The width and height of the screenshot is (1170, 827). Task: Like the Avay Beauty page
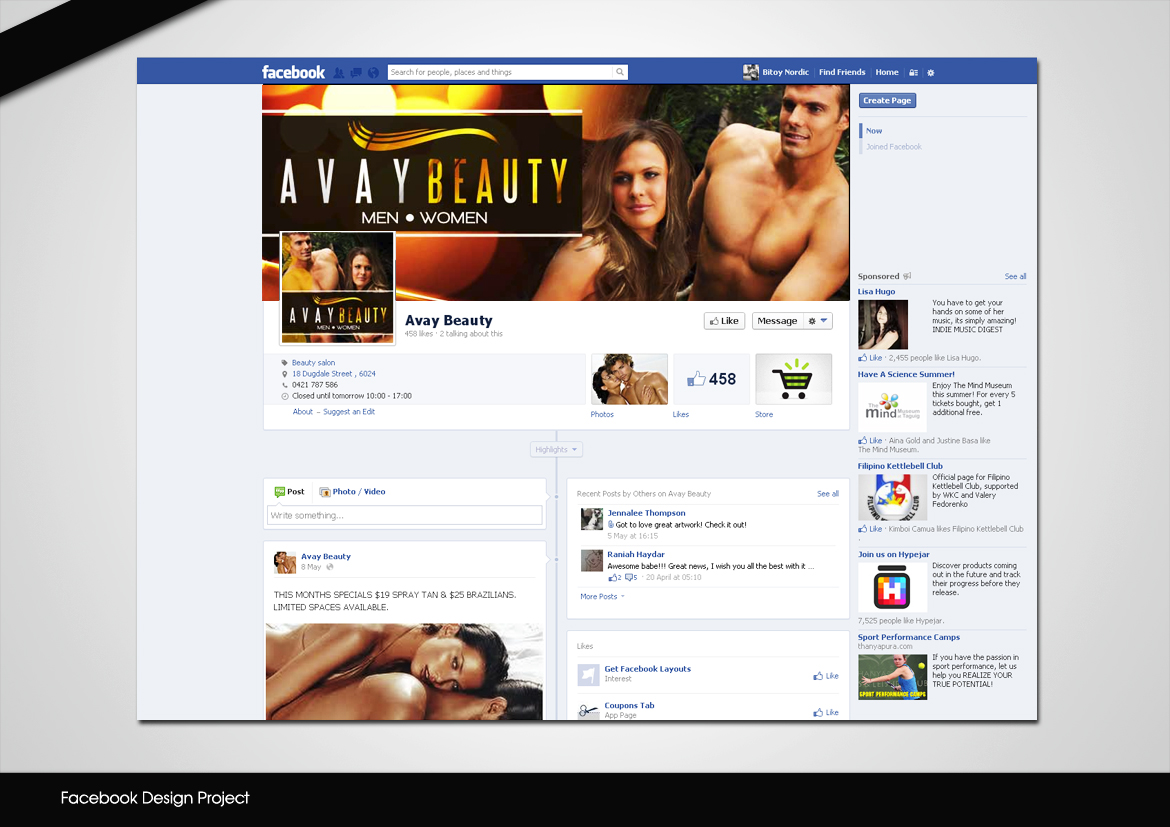(x=724, y=320)
